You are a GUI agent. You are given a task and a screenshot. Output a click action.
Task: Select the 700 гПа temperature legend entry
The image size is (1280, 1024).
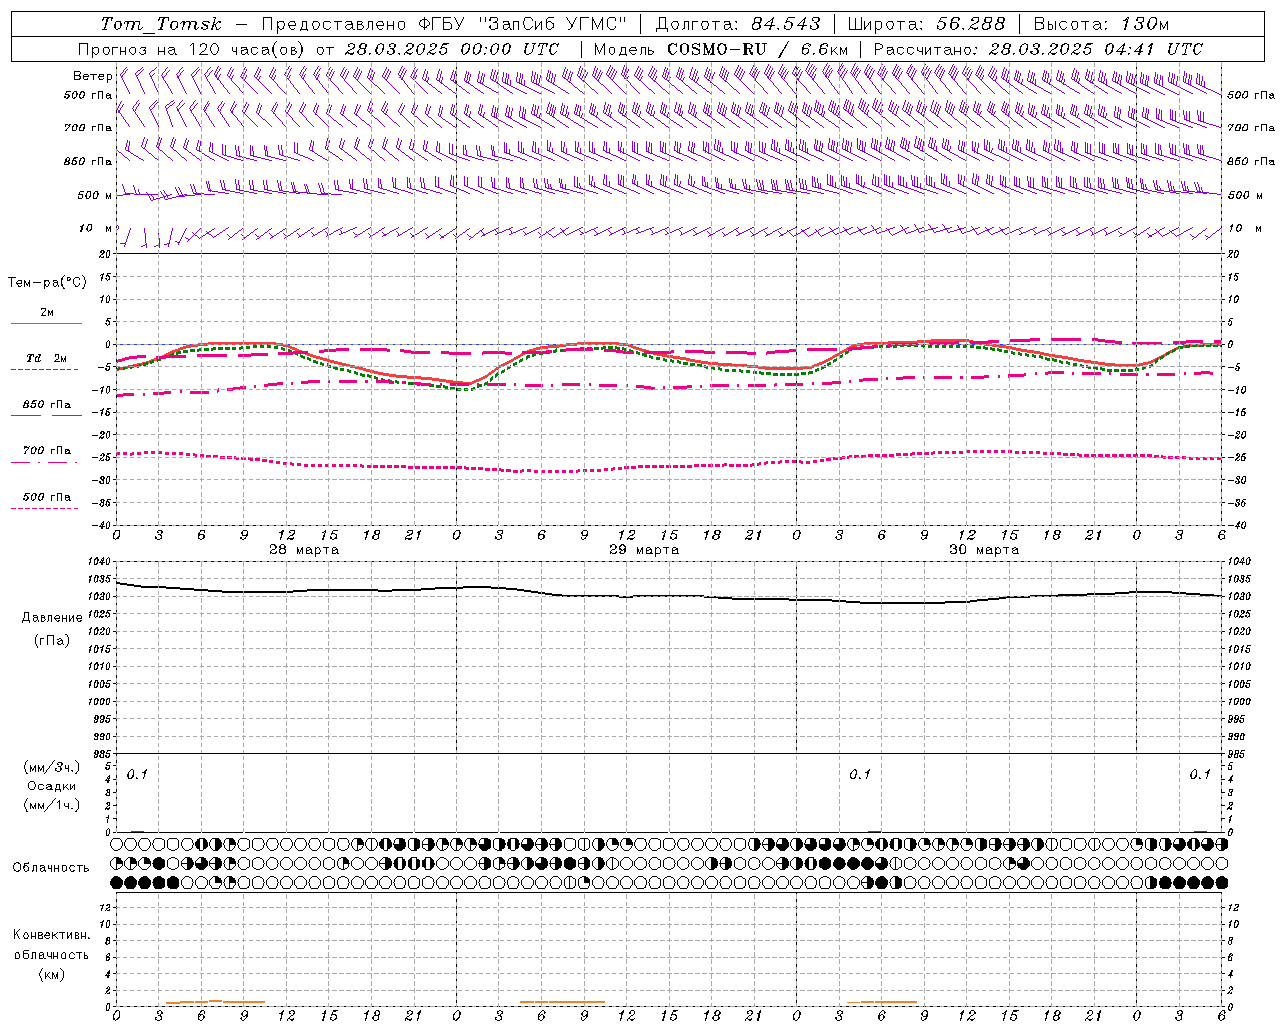(x=47, y=451)
